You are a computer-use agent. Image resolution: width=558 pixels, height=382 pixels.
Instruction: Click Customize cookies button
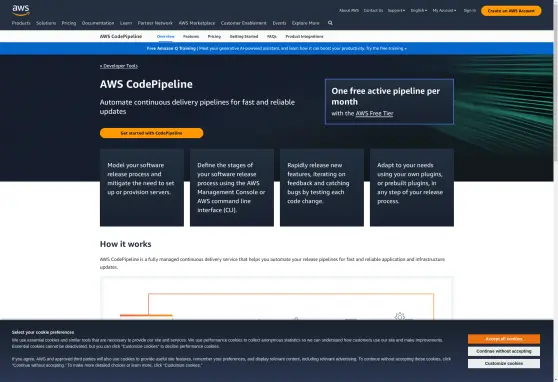pyautogui.click(x=504, y=363)
